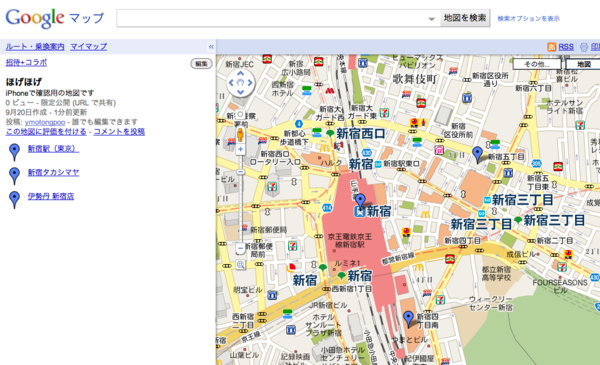Click the orange RSS feed icon
This screenshot has width=600, height=365.
tap(551, 47)
